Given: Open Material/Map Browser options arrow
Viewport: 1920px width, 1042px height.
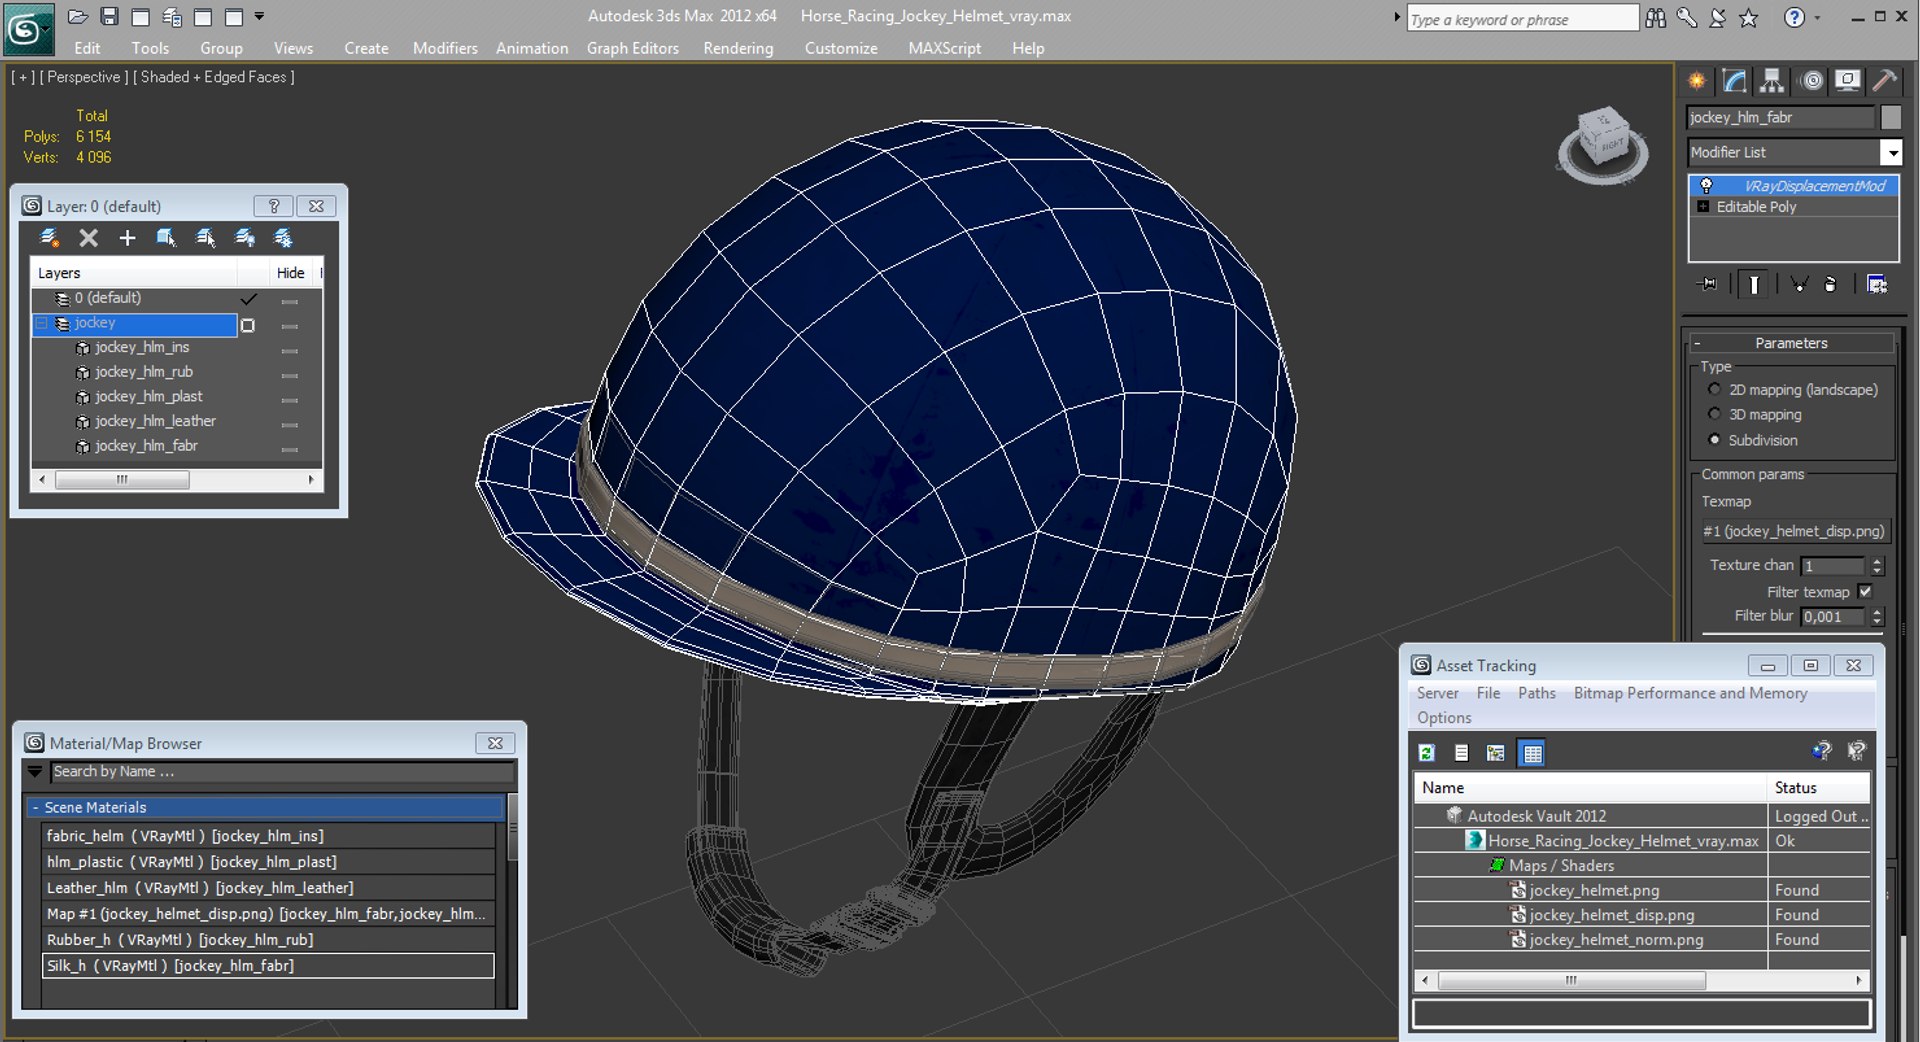Looking at the screenshot, I should [x=35, y=772].
